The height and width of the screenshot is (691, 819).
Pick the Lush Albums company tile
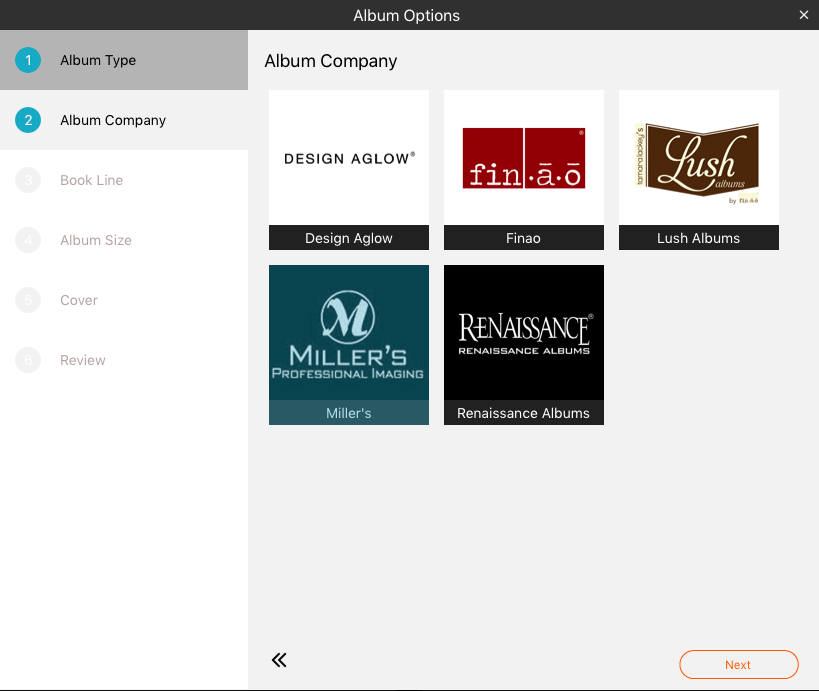pyautogui.click(x=699, y=170)
